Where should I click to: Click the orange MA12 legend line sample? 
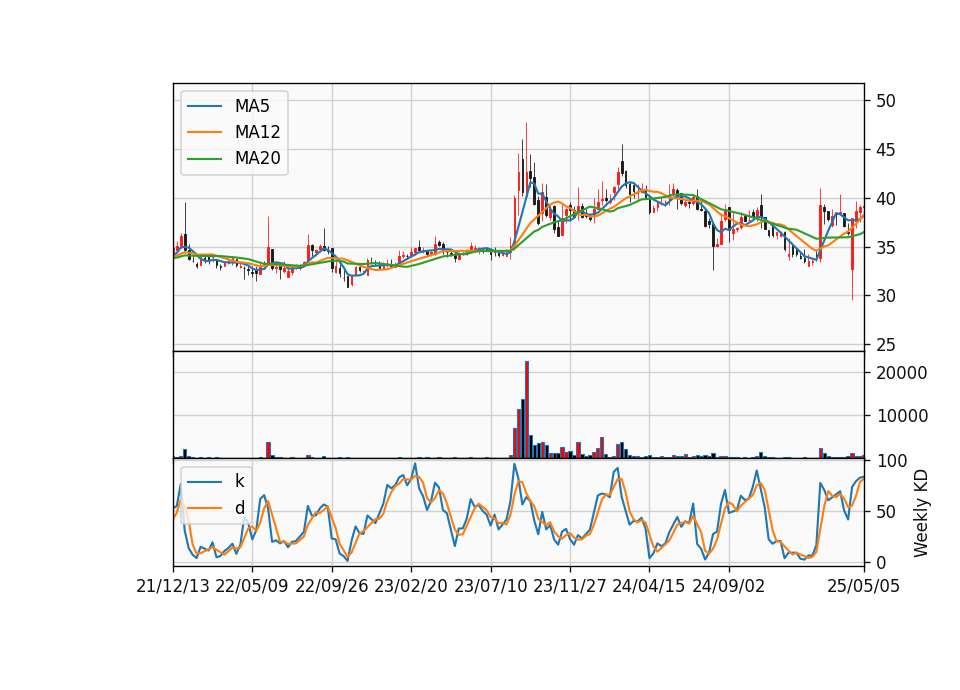point(204,132)
